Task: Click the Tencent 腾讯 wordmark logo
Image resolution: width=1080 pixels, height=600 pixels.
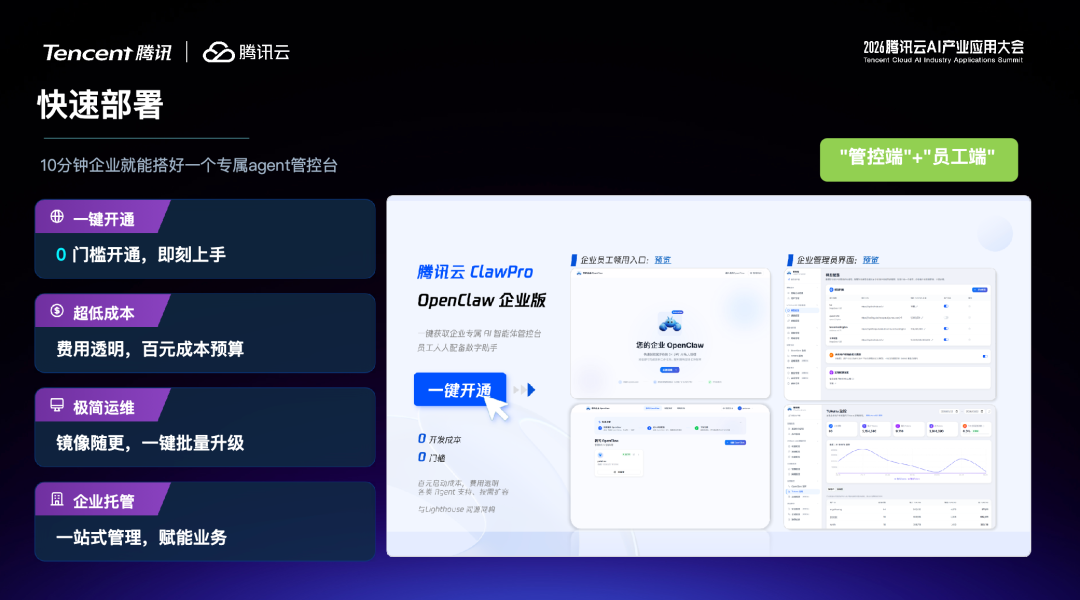Action: click(x=107, y=53)
